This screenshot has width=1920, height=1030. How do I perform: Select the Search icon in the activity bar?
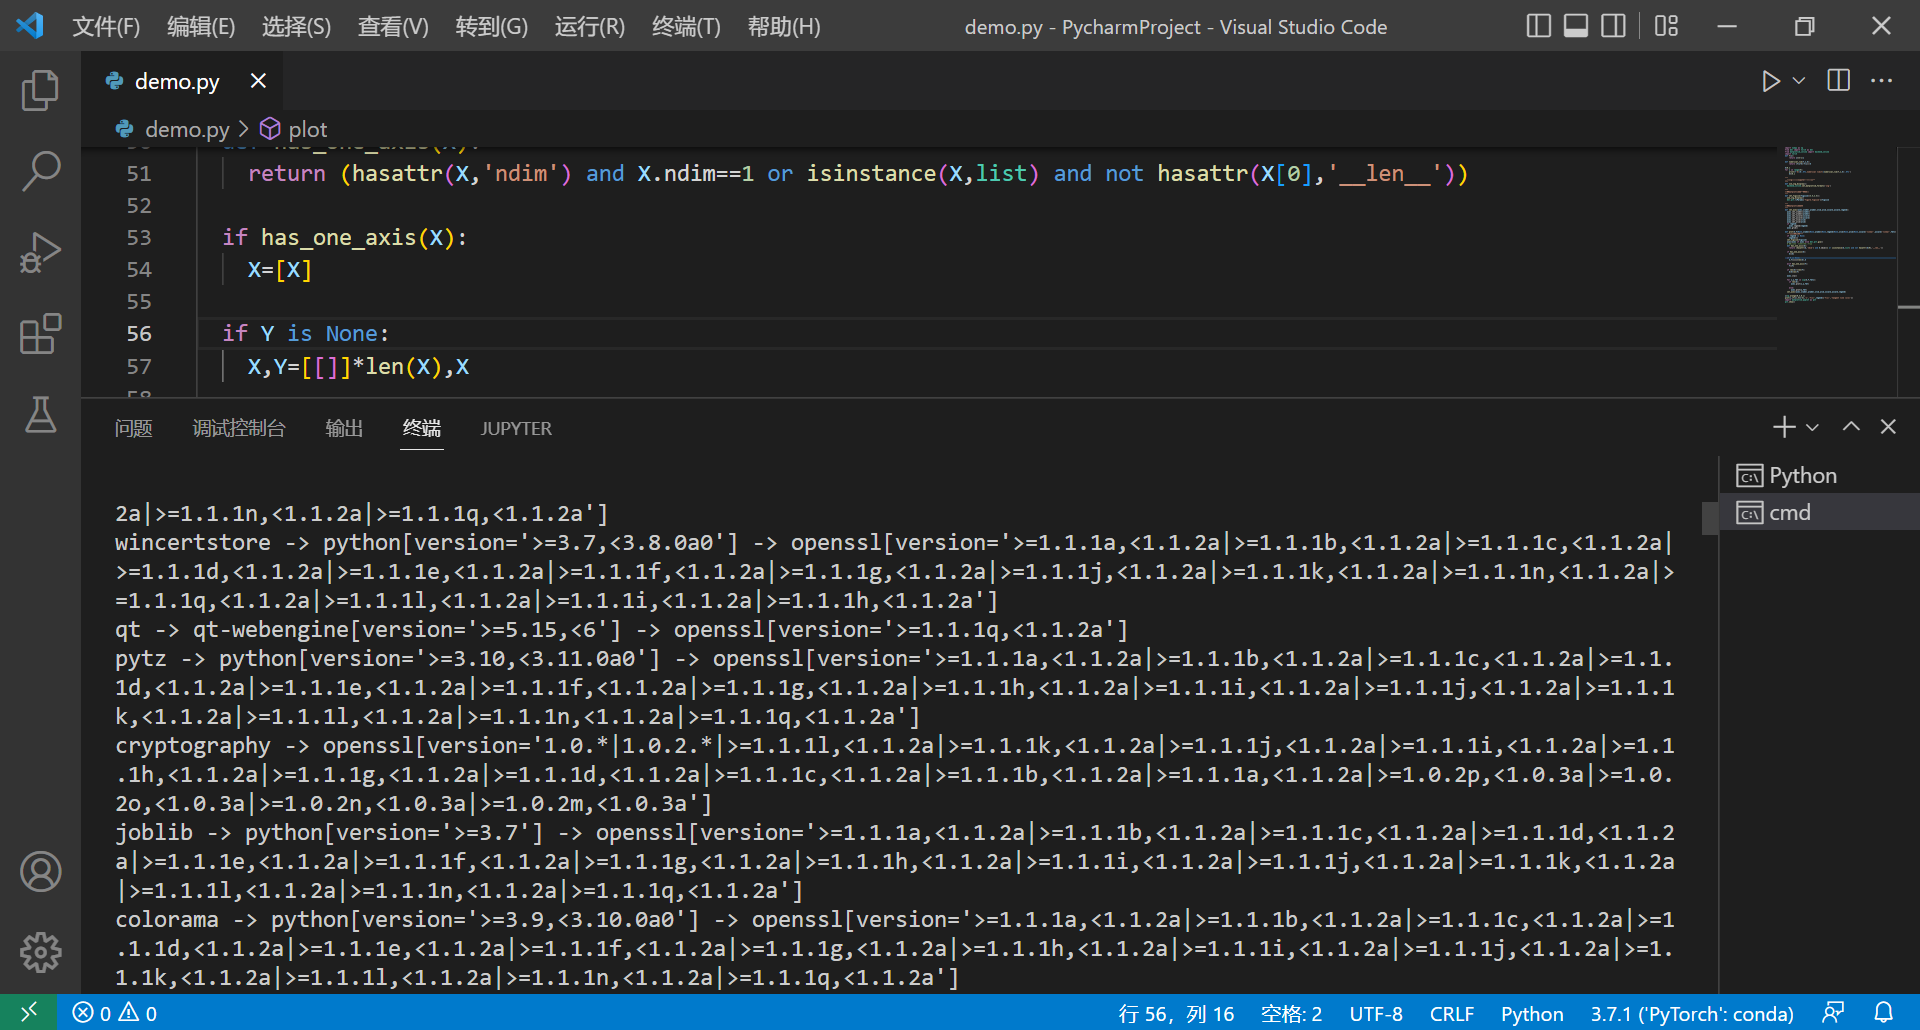coord(40,170)
